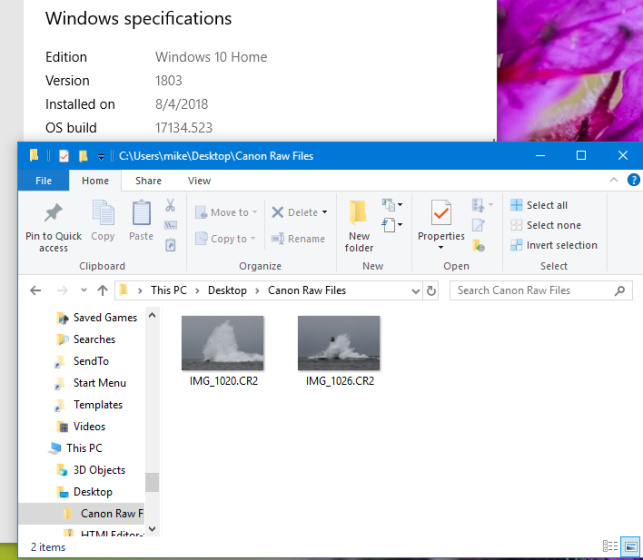
Task: Click the New folder icon in ribbon
Action: coord(359,212)
